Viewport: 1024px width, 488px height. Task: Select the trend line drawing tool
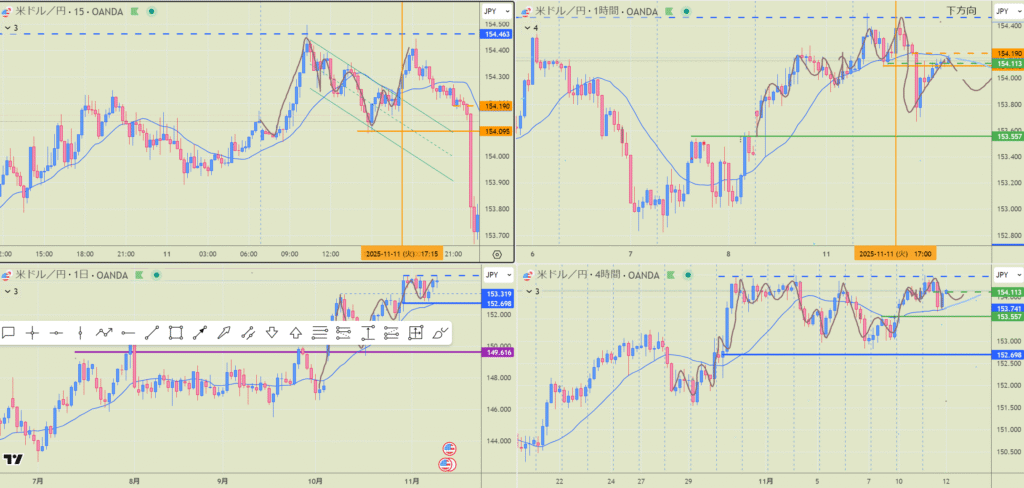point(152,333)
